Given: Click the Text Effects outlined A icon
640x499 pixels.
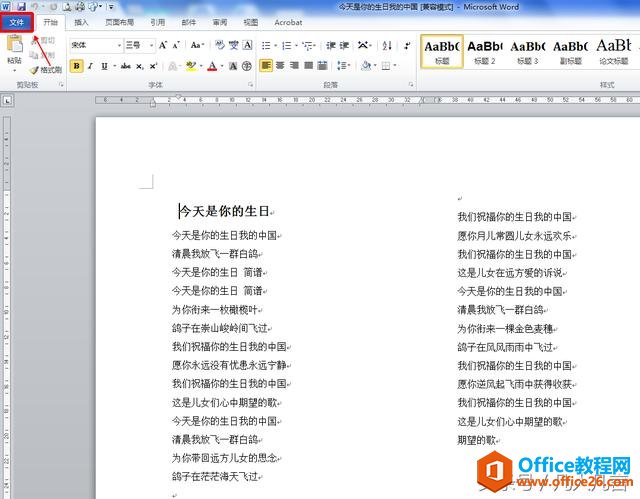Looking at the screenshot, I should [173, 66].
